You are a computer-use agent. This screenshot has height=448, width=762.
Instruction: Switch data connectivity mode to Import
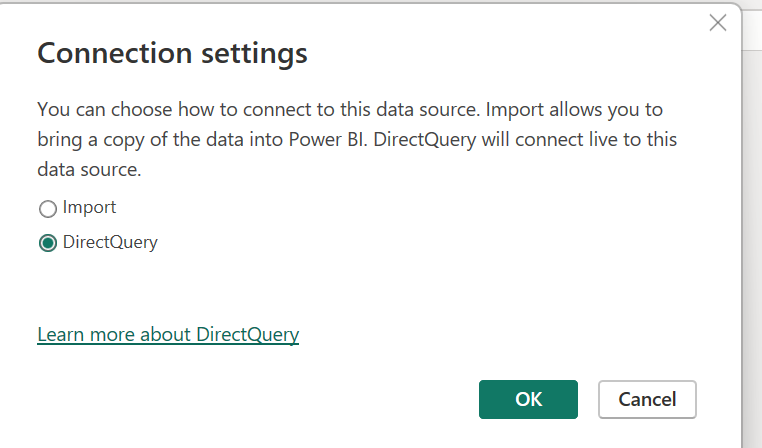[x=47, y=209]
